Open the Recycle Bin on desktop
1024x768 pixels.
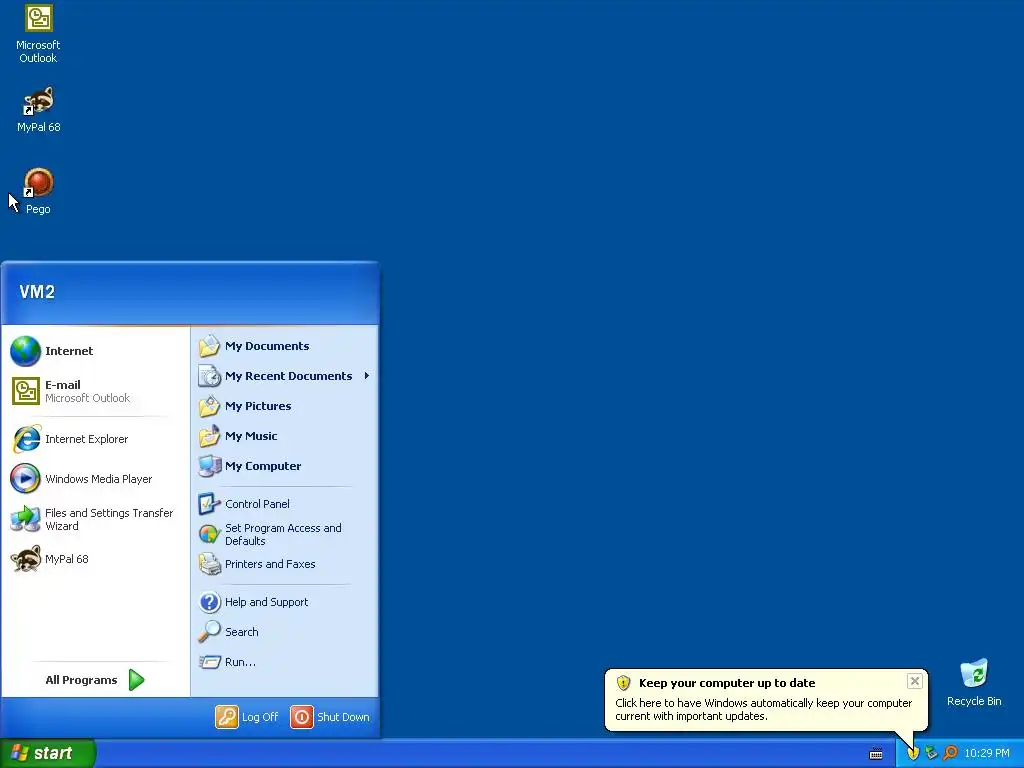coord(974,683)
